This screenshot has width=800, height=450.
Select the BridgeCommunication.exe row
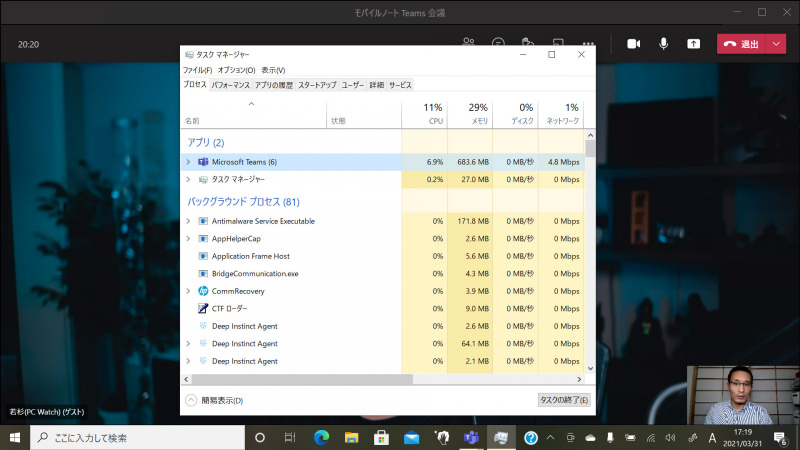[x=383, y=273]
